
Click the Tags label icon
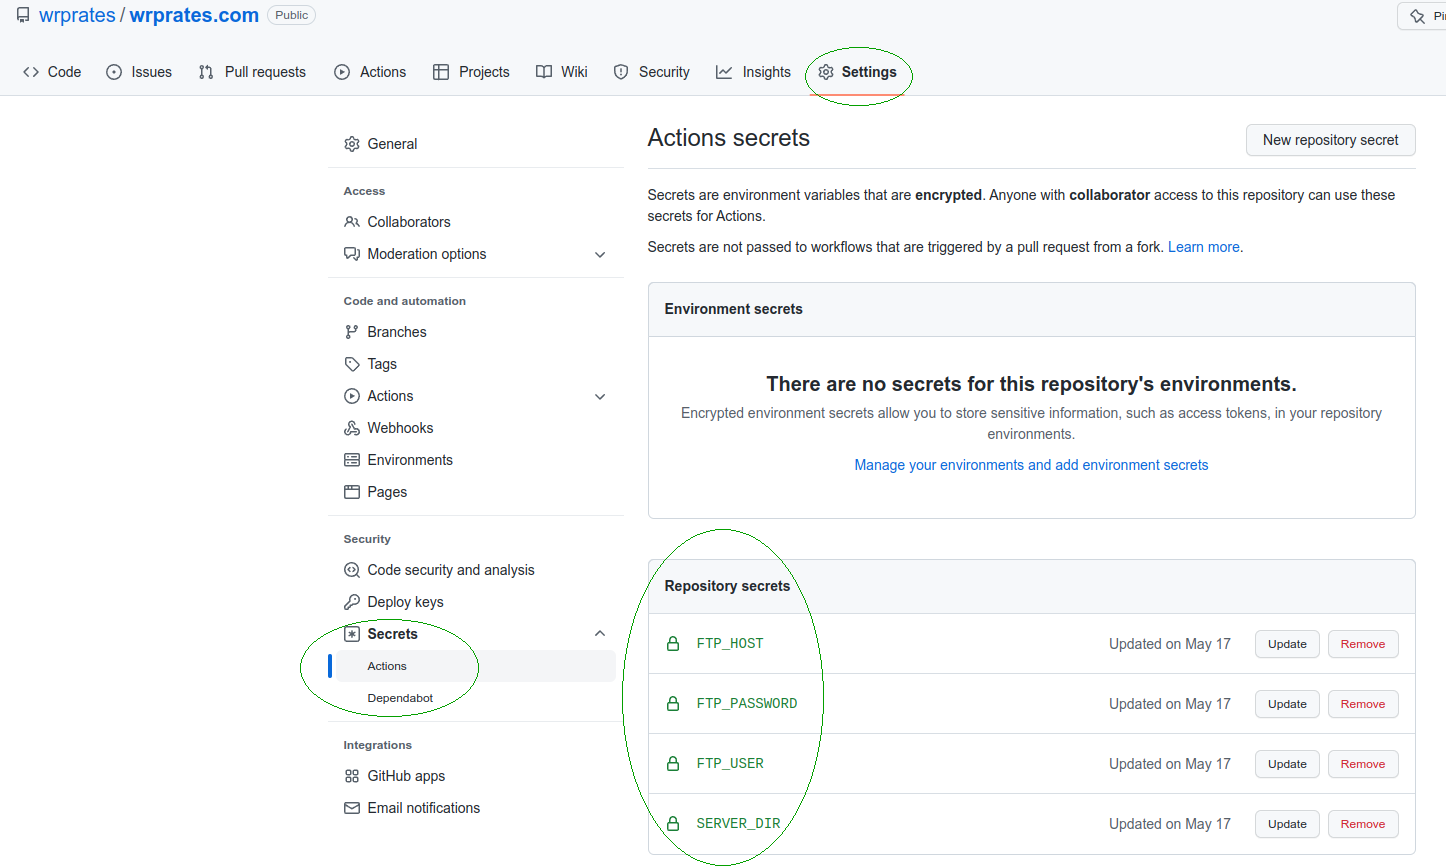tap(352, 364)
